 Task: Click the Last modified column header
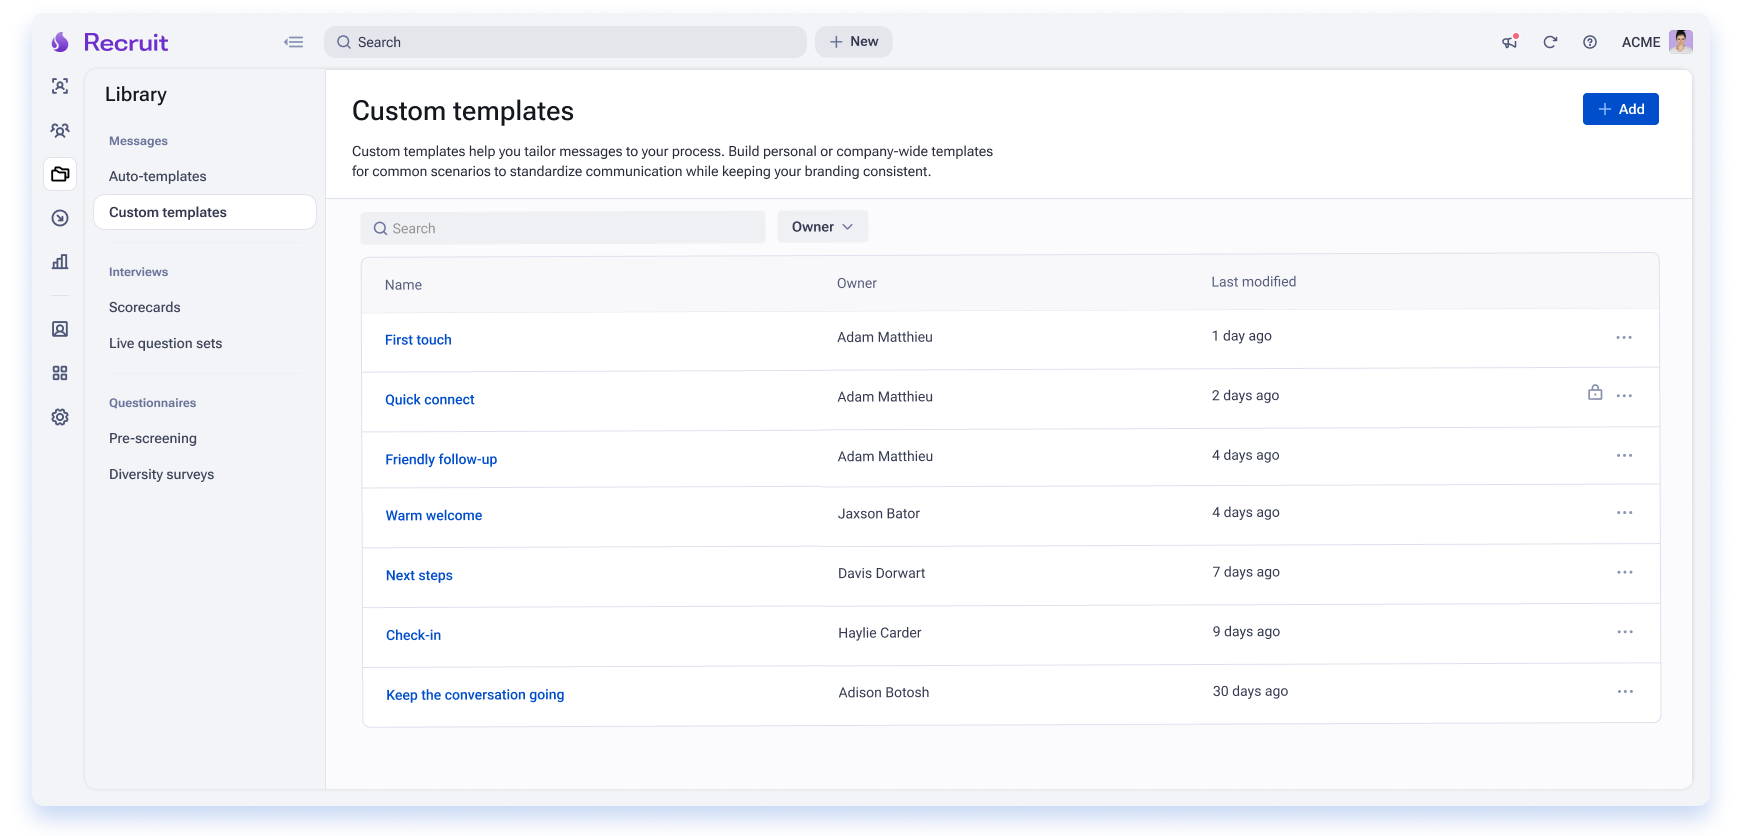coord(1253,282)
